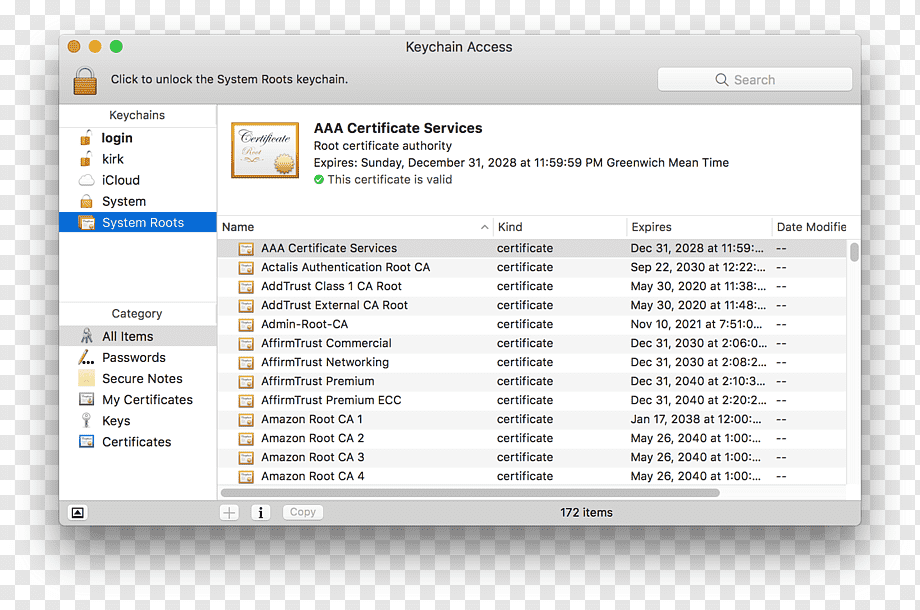Select AAA Certificate Services row

click(532, 248)
